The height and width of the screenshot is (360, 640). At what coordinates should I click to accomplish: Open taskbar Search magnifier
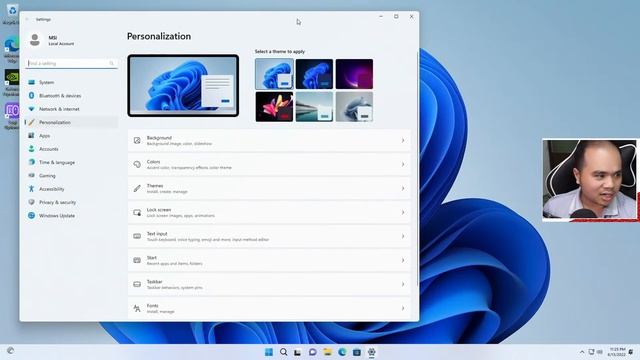[x=283, y=352]
